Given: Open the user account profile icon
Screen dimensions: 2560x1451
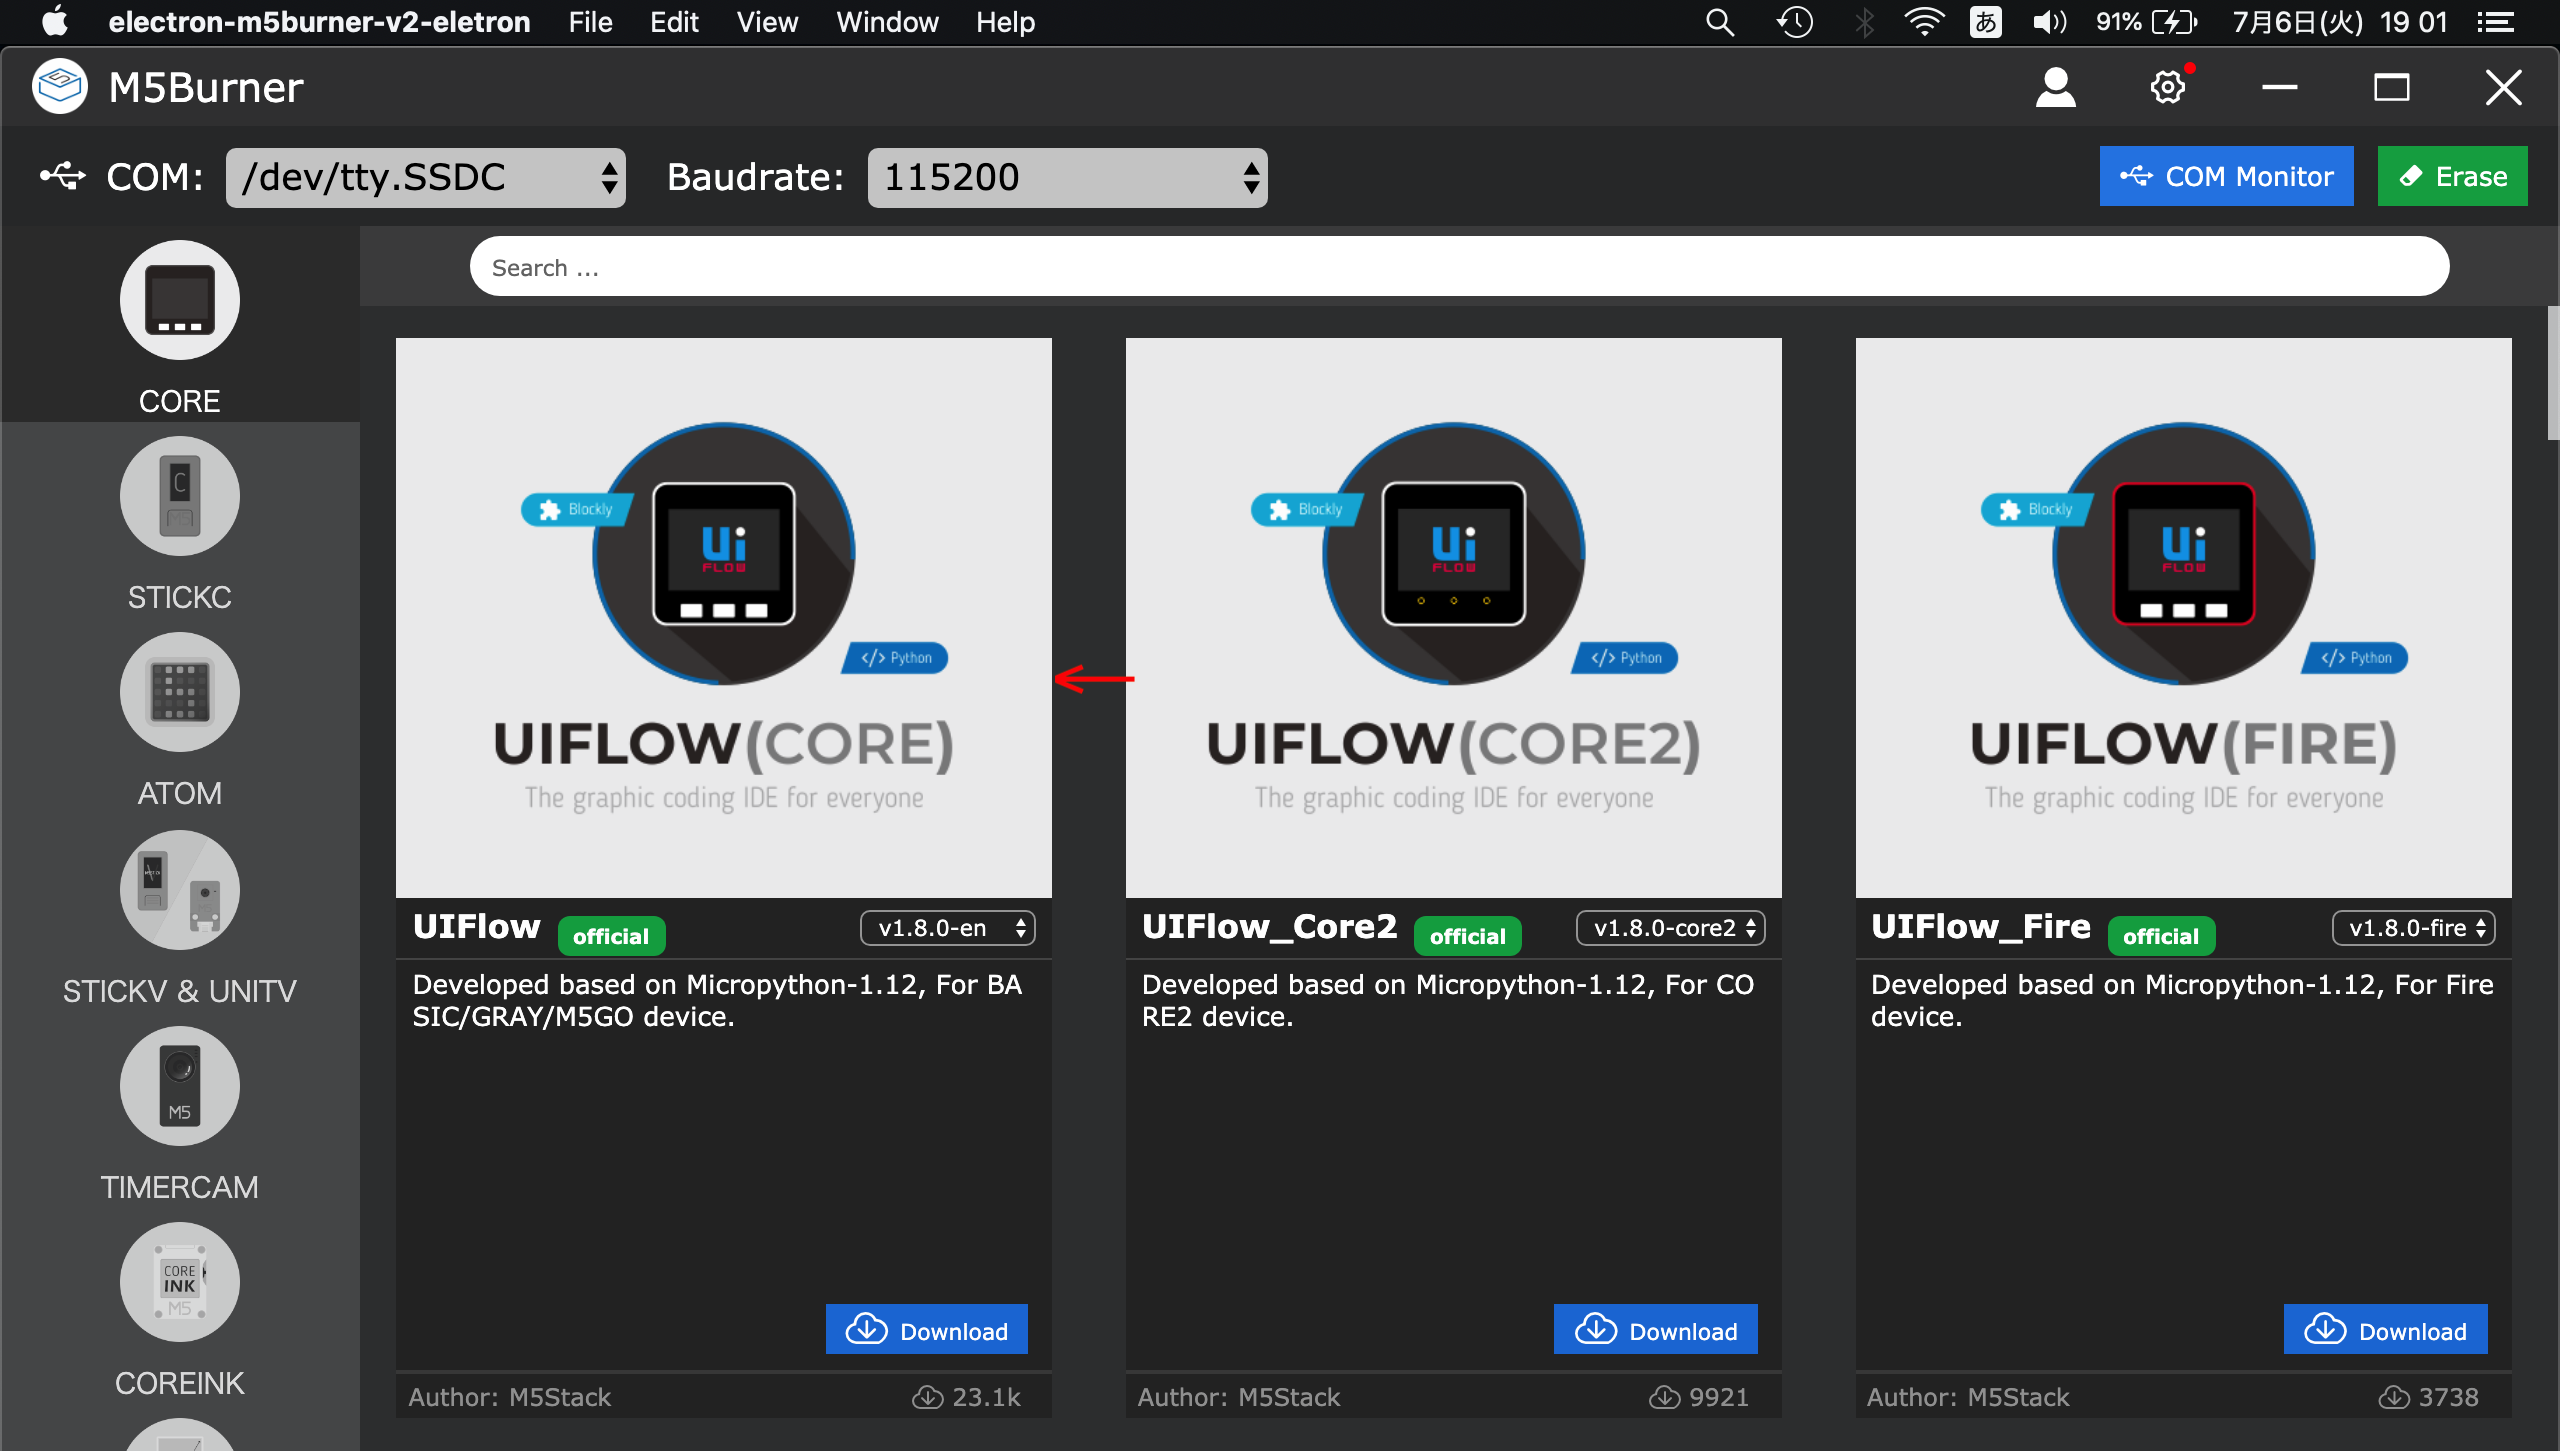Looking at the screenshot, I should (x=2055, y=88).
